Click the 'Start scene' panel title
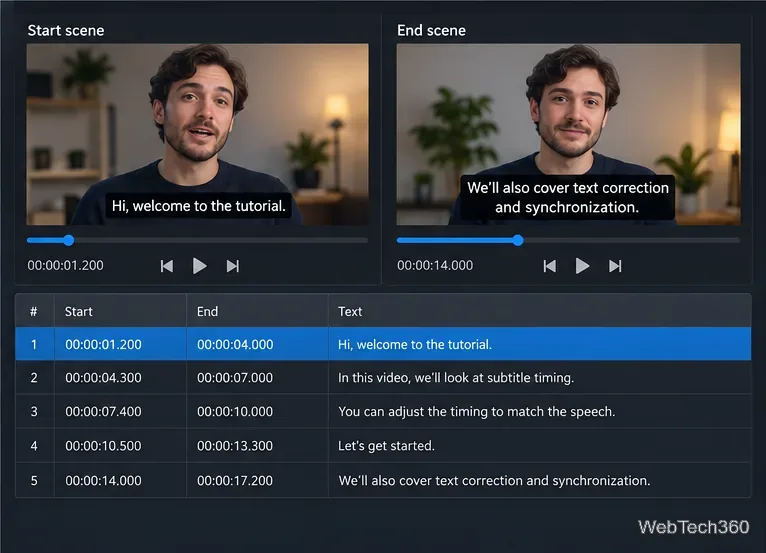 [66, 30]
